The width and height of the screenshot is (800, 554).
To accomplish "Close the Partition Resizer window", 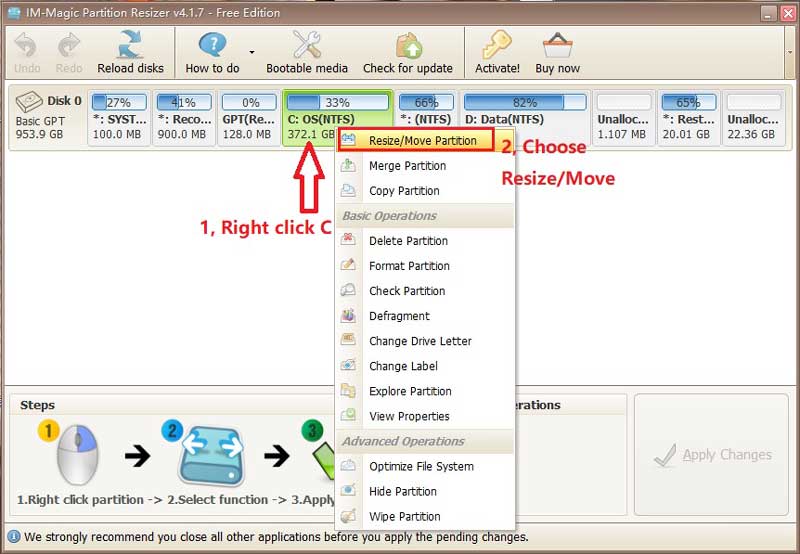I will point(788,13).
